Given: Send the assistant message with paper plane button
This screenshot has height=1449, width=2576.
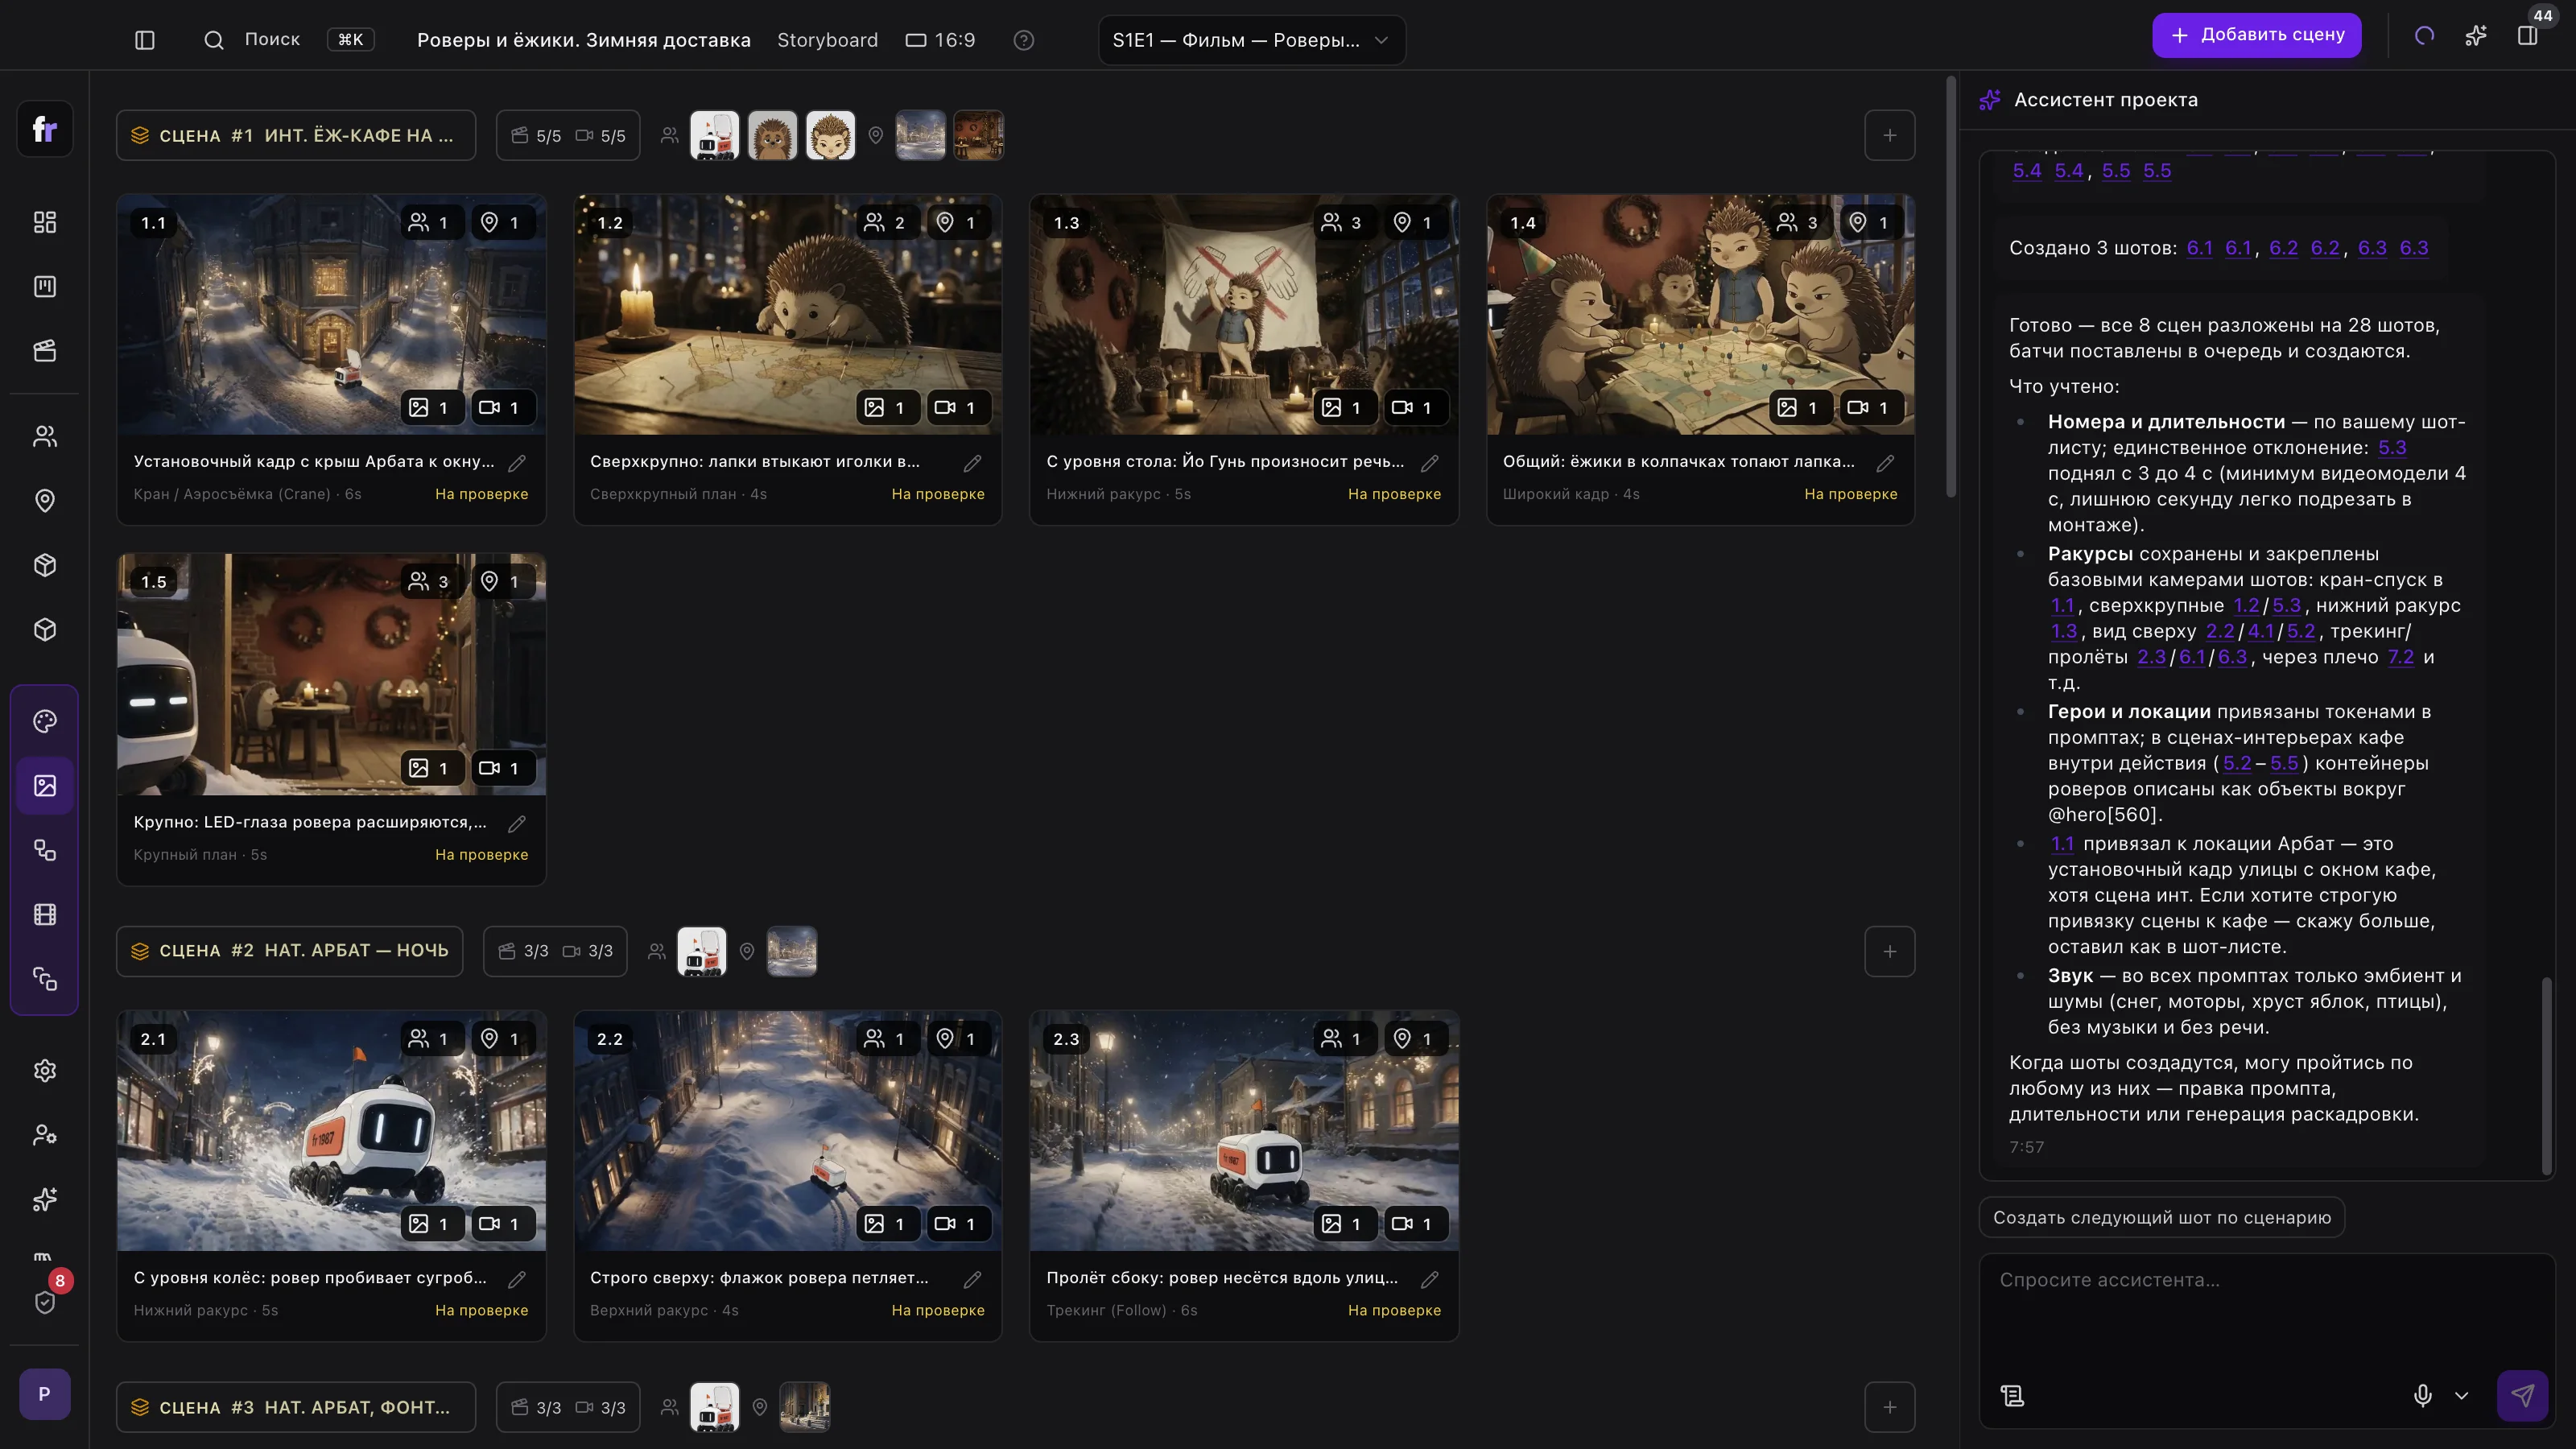Looking at the screenshot, I should pyautogui.click(x=2522, y=1395).
